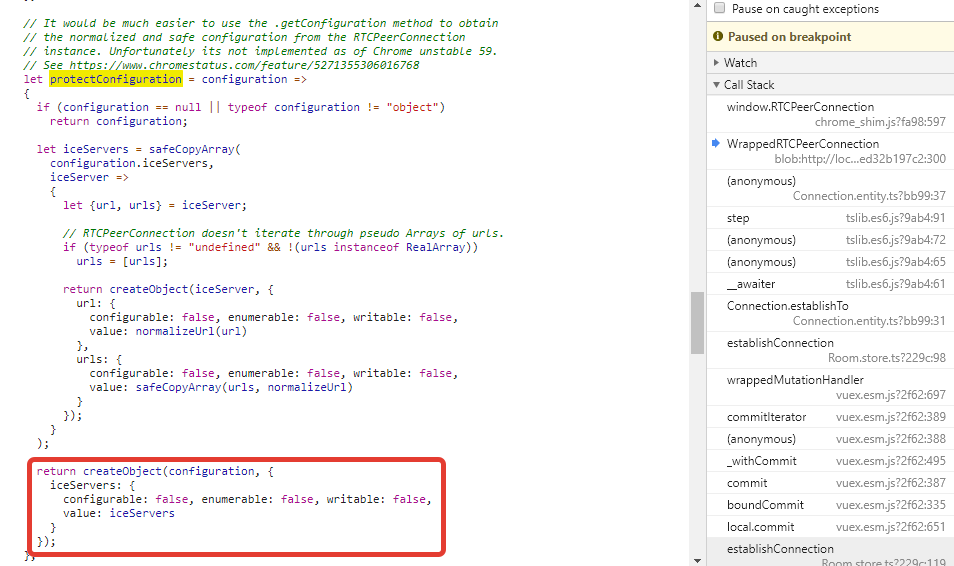The height and width of the screenshot is (566, 954).
Task: Open tslib.es6.js?9ab4:72 source link
Action: (896, 240)
